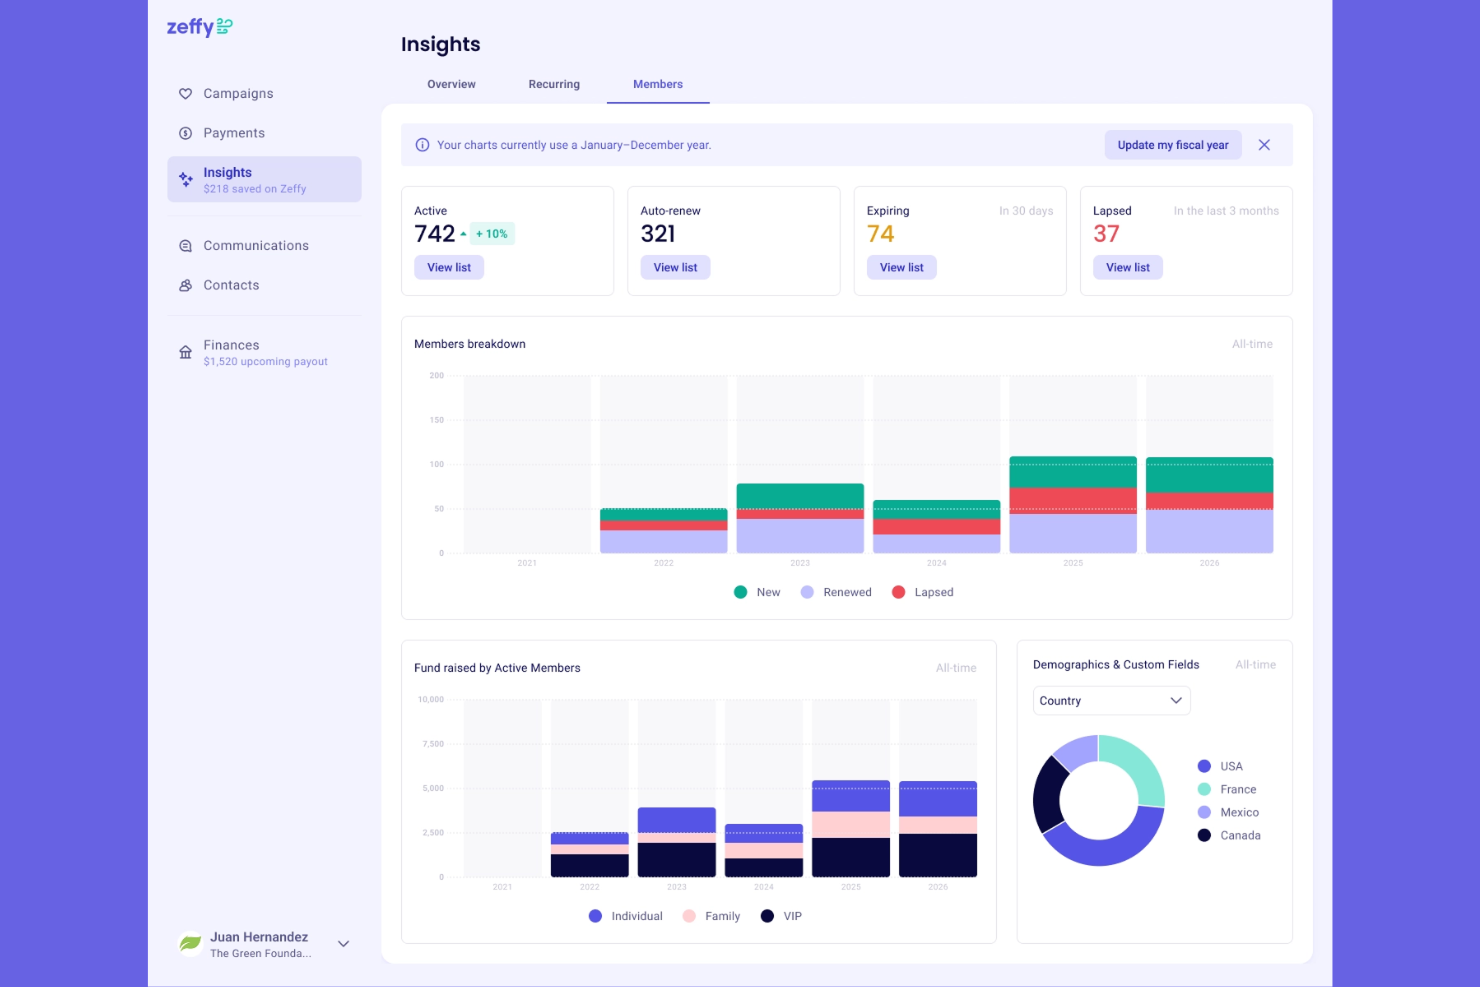Toggle the New legend item
1480x987 pixels.
click(757, 593)
